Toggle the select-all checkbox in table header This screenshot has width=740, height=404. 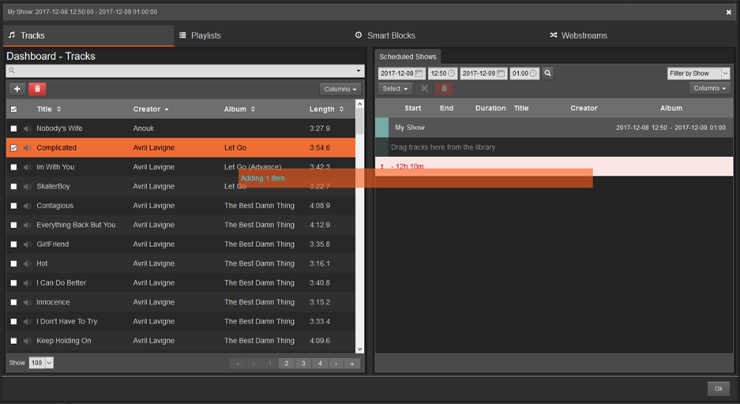click(13, 109)
